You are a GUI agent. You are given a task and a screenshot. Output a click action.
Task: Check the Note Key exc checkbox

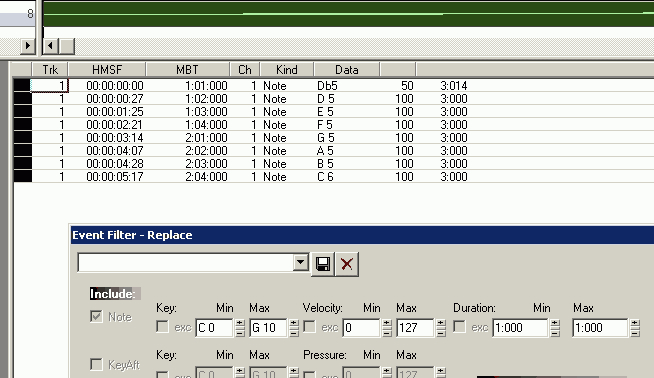[x=162, y=327]
